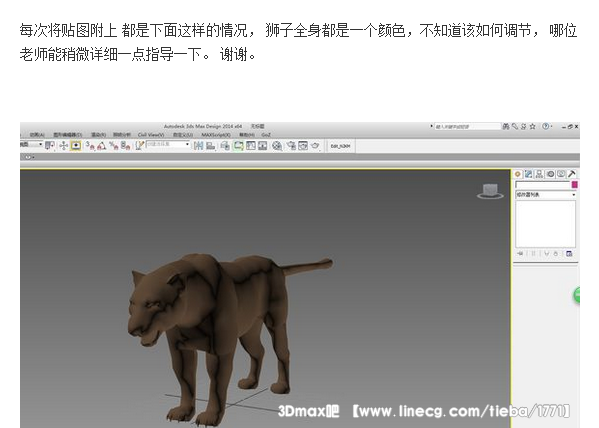Click the Mirror tool icon

(x=198, y=146)
